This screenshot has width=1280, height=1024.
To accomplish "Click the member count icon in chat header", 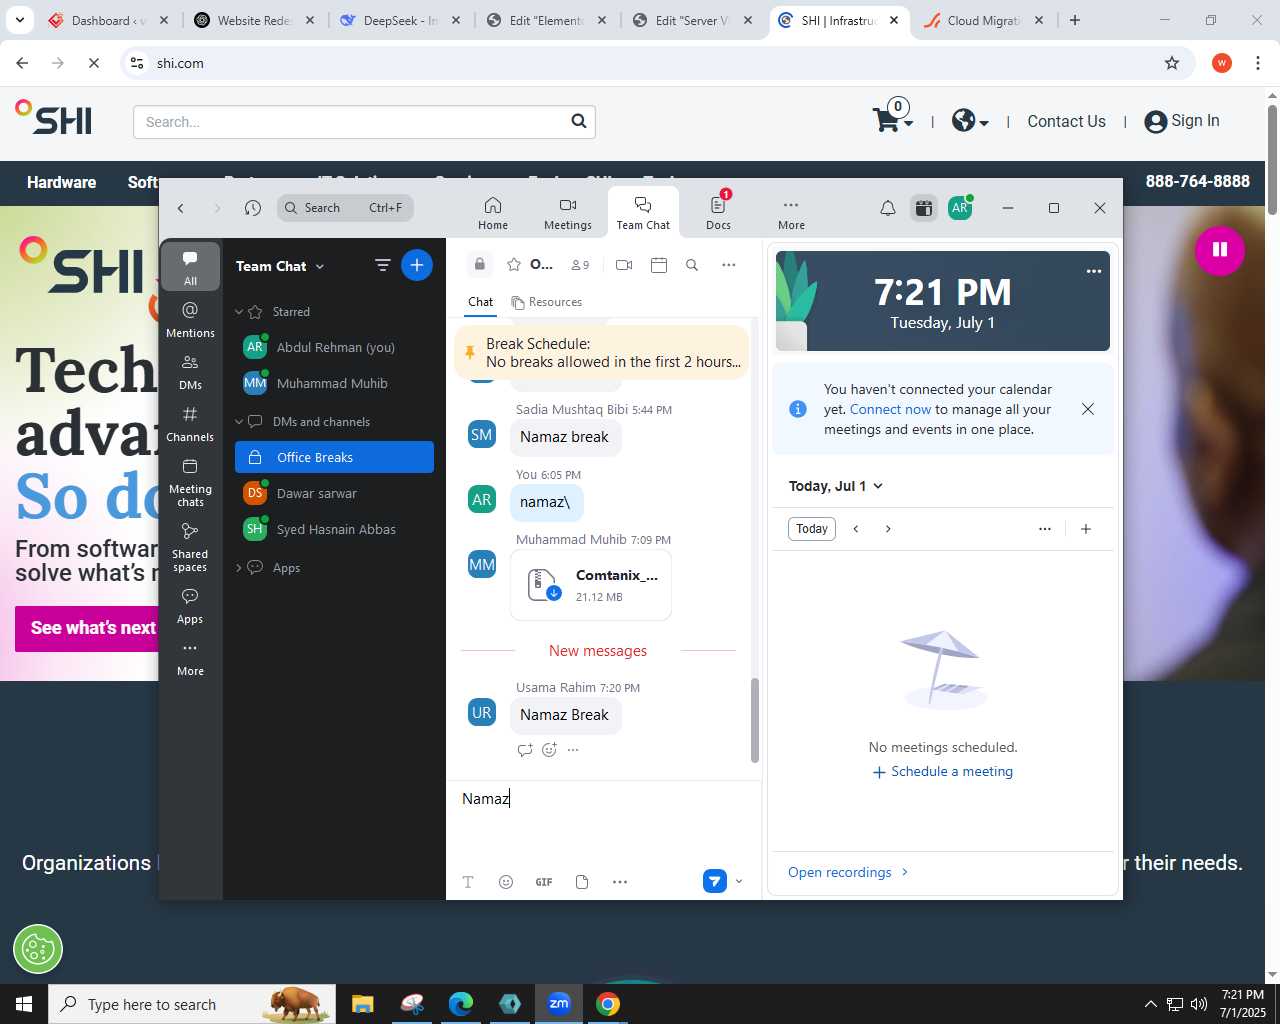I will click(580, 265).
